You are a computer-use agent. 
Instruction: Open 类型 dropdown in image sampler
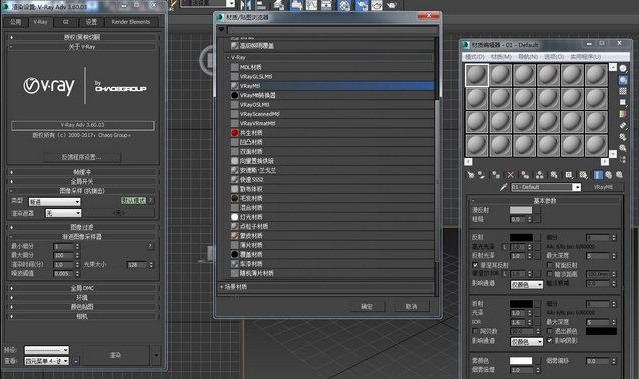tap(54, 202)
